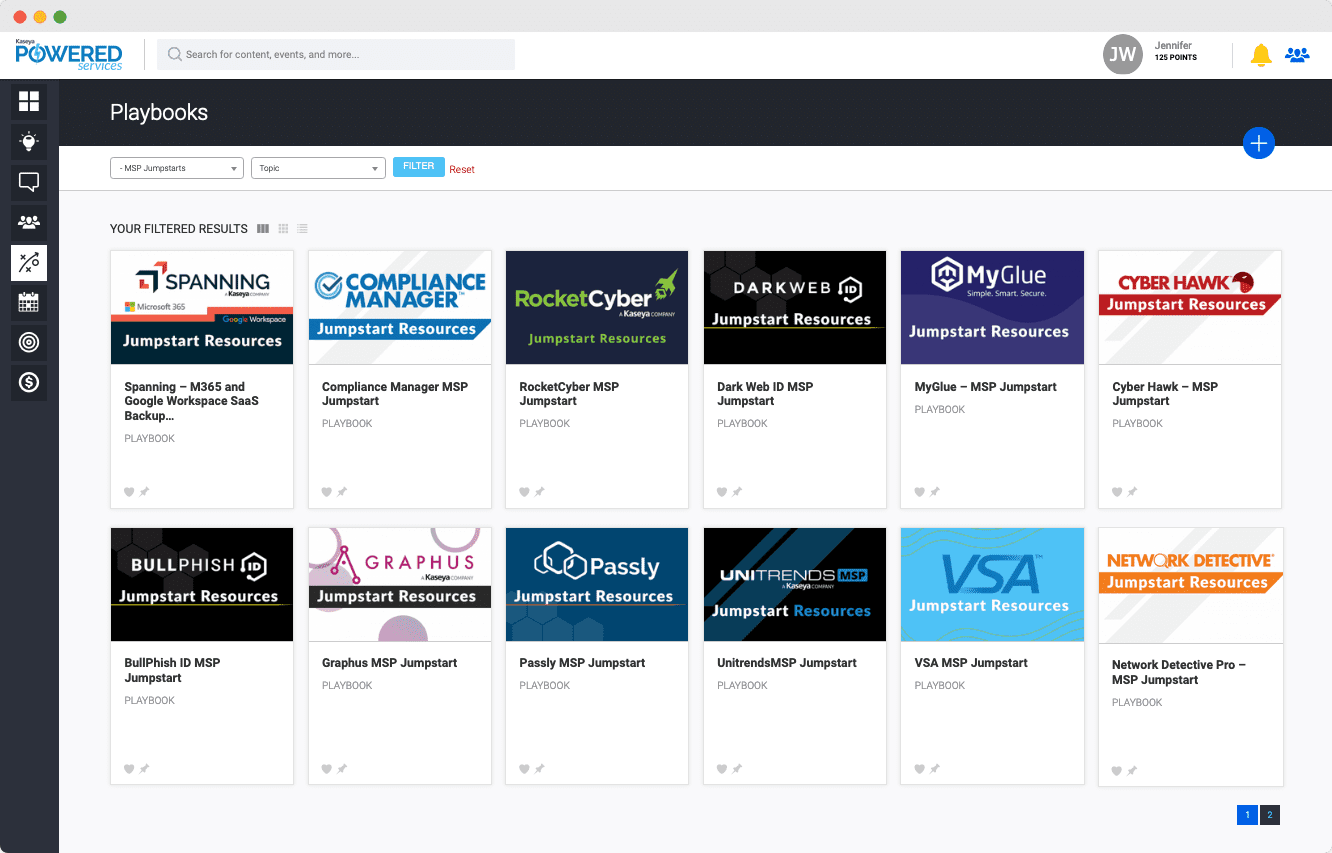Image resolution: width=1332 pixels, height=853 pixels.
Task: Open the BullPhish ID Jumpstart thumbnail
Action: click(202, 585)
